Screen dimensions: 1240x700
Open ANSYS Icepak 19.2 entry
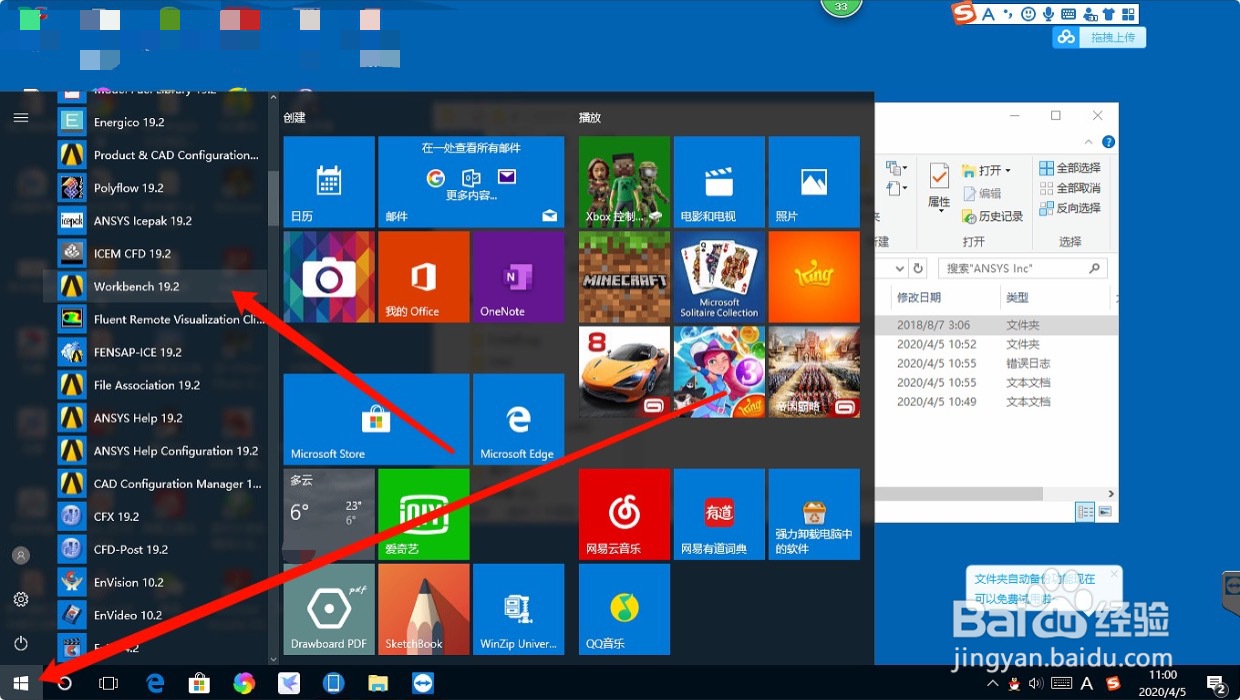coord(155,220)
